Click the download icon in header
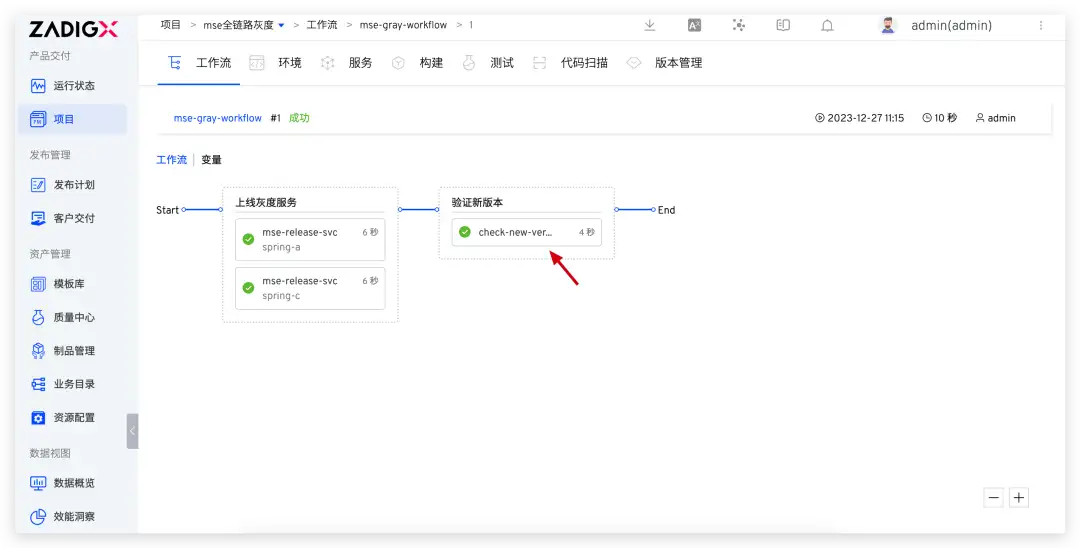Image resolution: width=1080 pixels, height=548 pixels. pos(650,25)
